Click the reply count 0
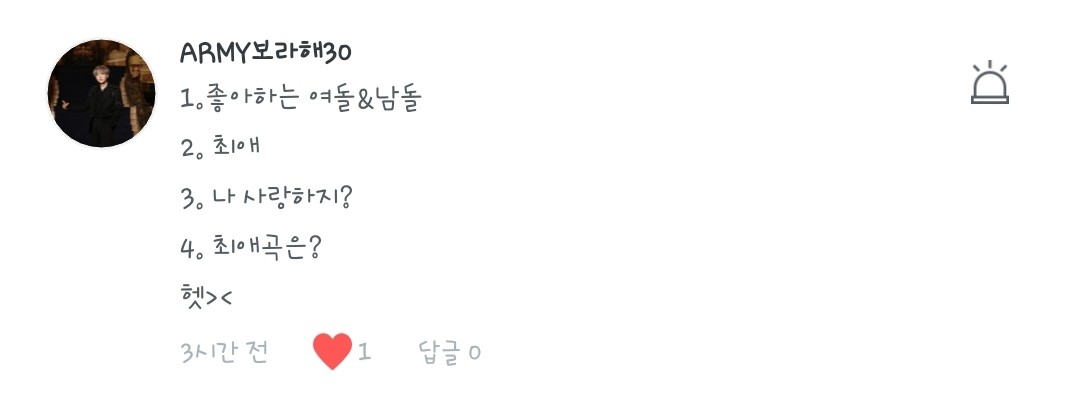This screenshot has width=1080, height=412. tap(474, 353)
